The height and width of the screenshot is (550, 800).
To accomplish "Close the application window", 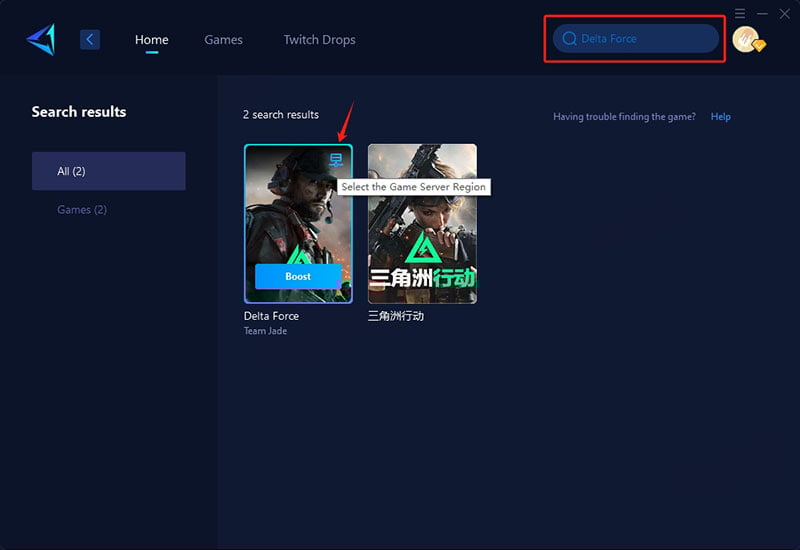I will [785, 14].
